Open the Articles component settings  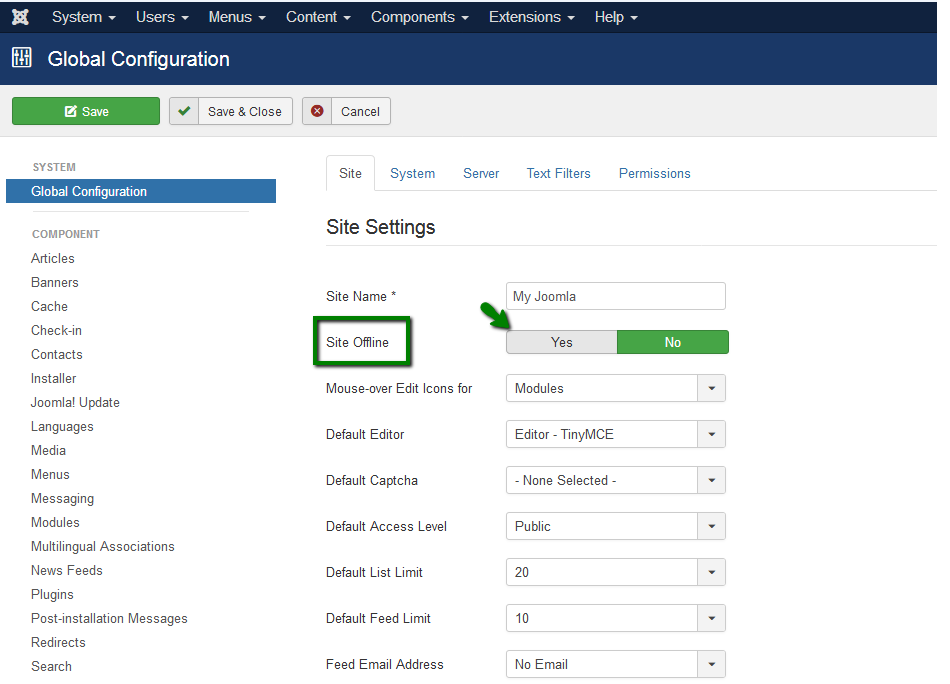(x=53, y=258)
